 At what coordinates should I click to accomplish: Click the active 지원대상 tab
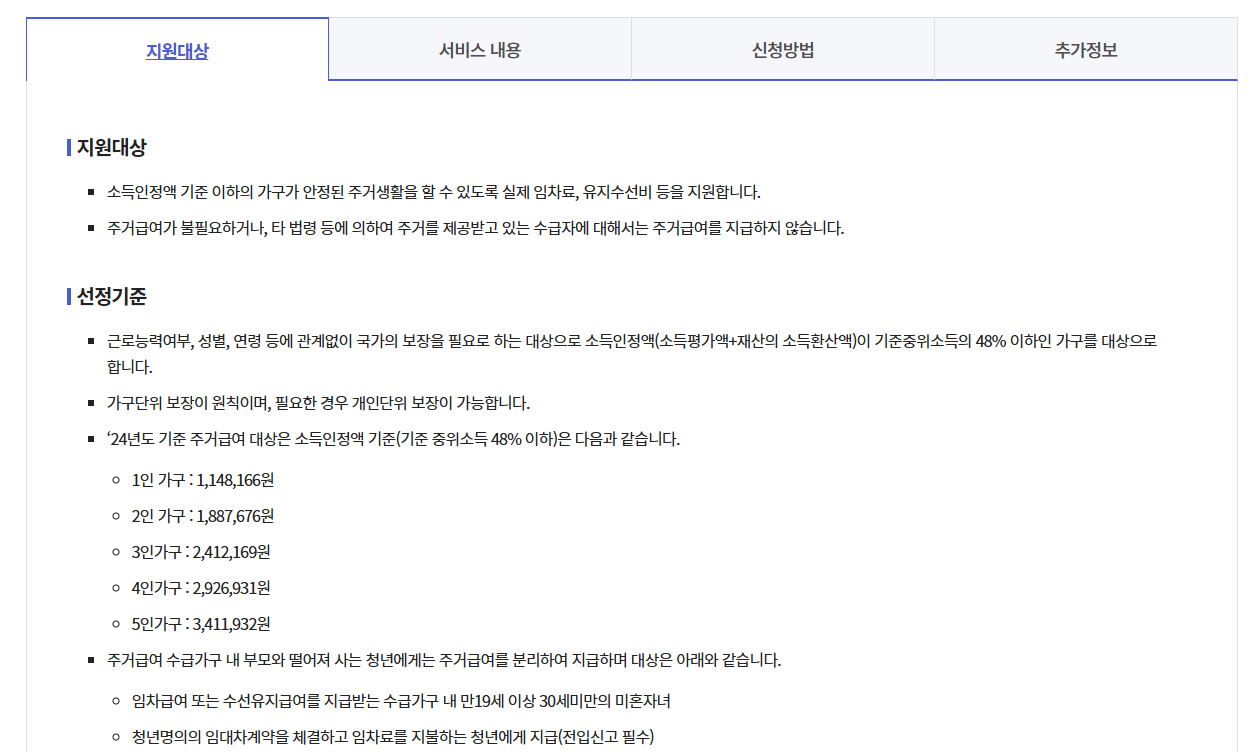coord(176,48)
